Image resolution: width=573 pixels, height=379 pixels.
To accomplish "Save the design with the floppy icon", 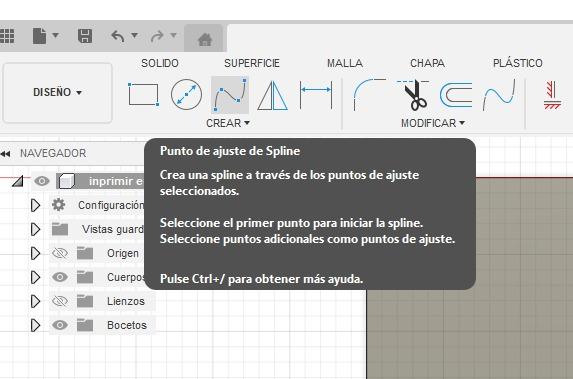I will tap(85, 36).
